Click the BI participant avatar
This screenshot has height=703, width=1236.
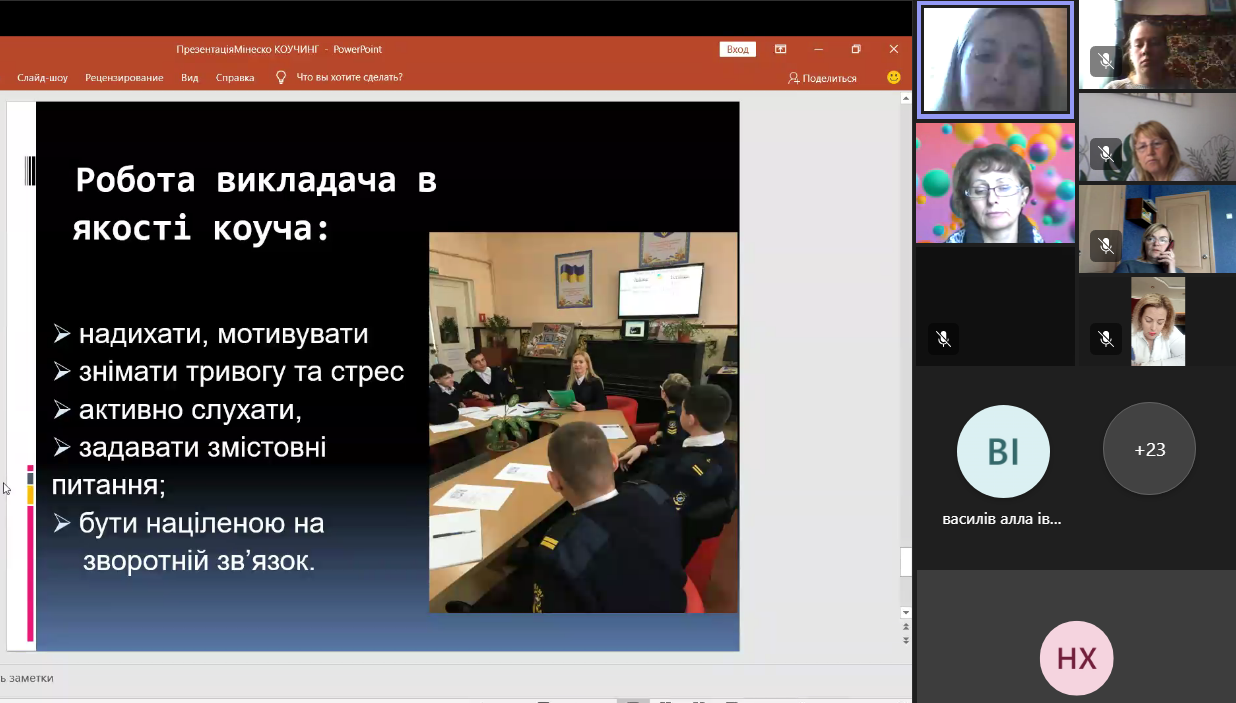(1003, 452)
